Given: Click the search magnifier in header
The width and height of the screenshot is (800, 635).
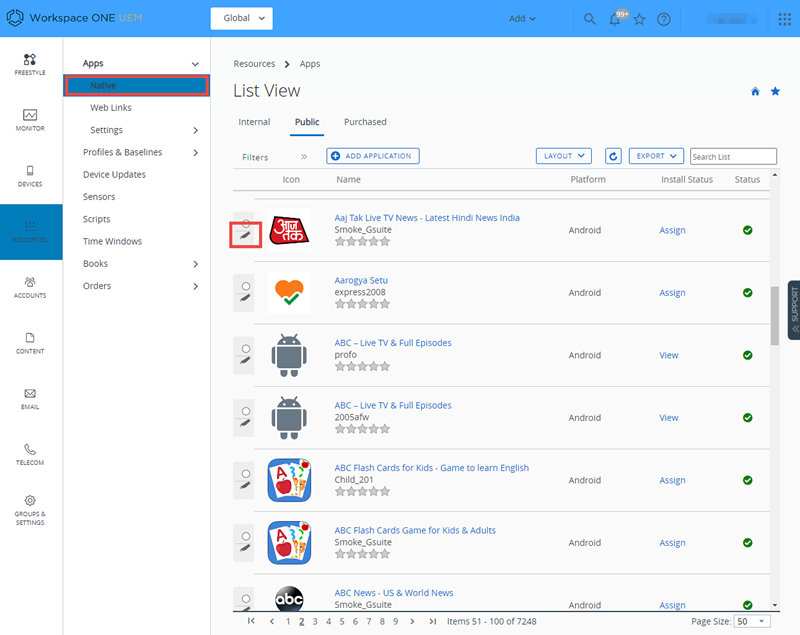Looking at the screenshot, I should 589,19.
